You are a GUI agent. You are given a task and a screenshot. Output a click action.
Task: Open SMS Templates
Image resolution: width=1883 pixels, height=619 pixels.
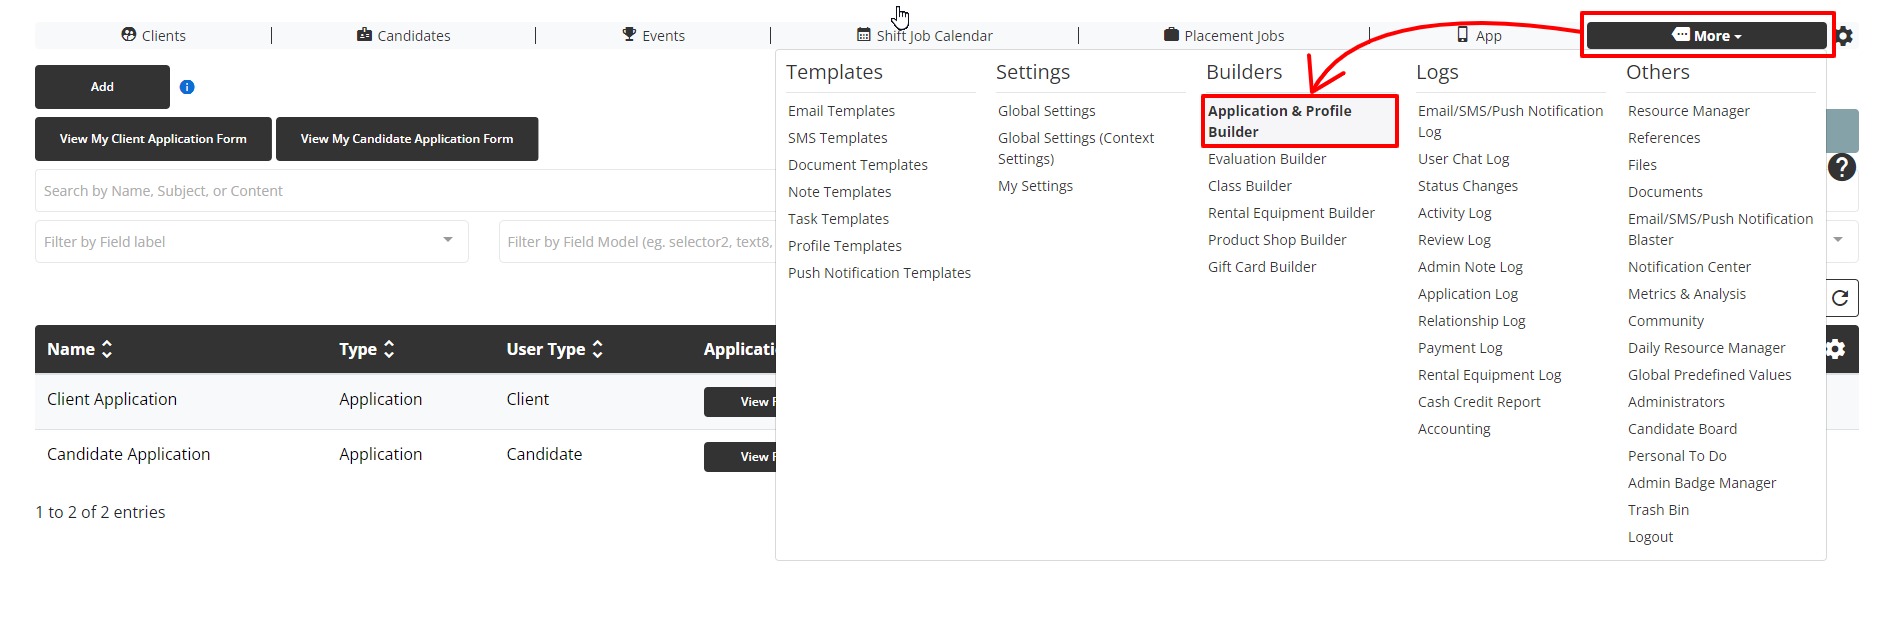[837, 138]
